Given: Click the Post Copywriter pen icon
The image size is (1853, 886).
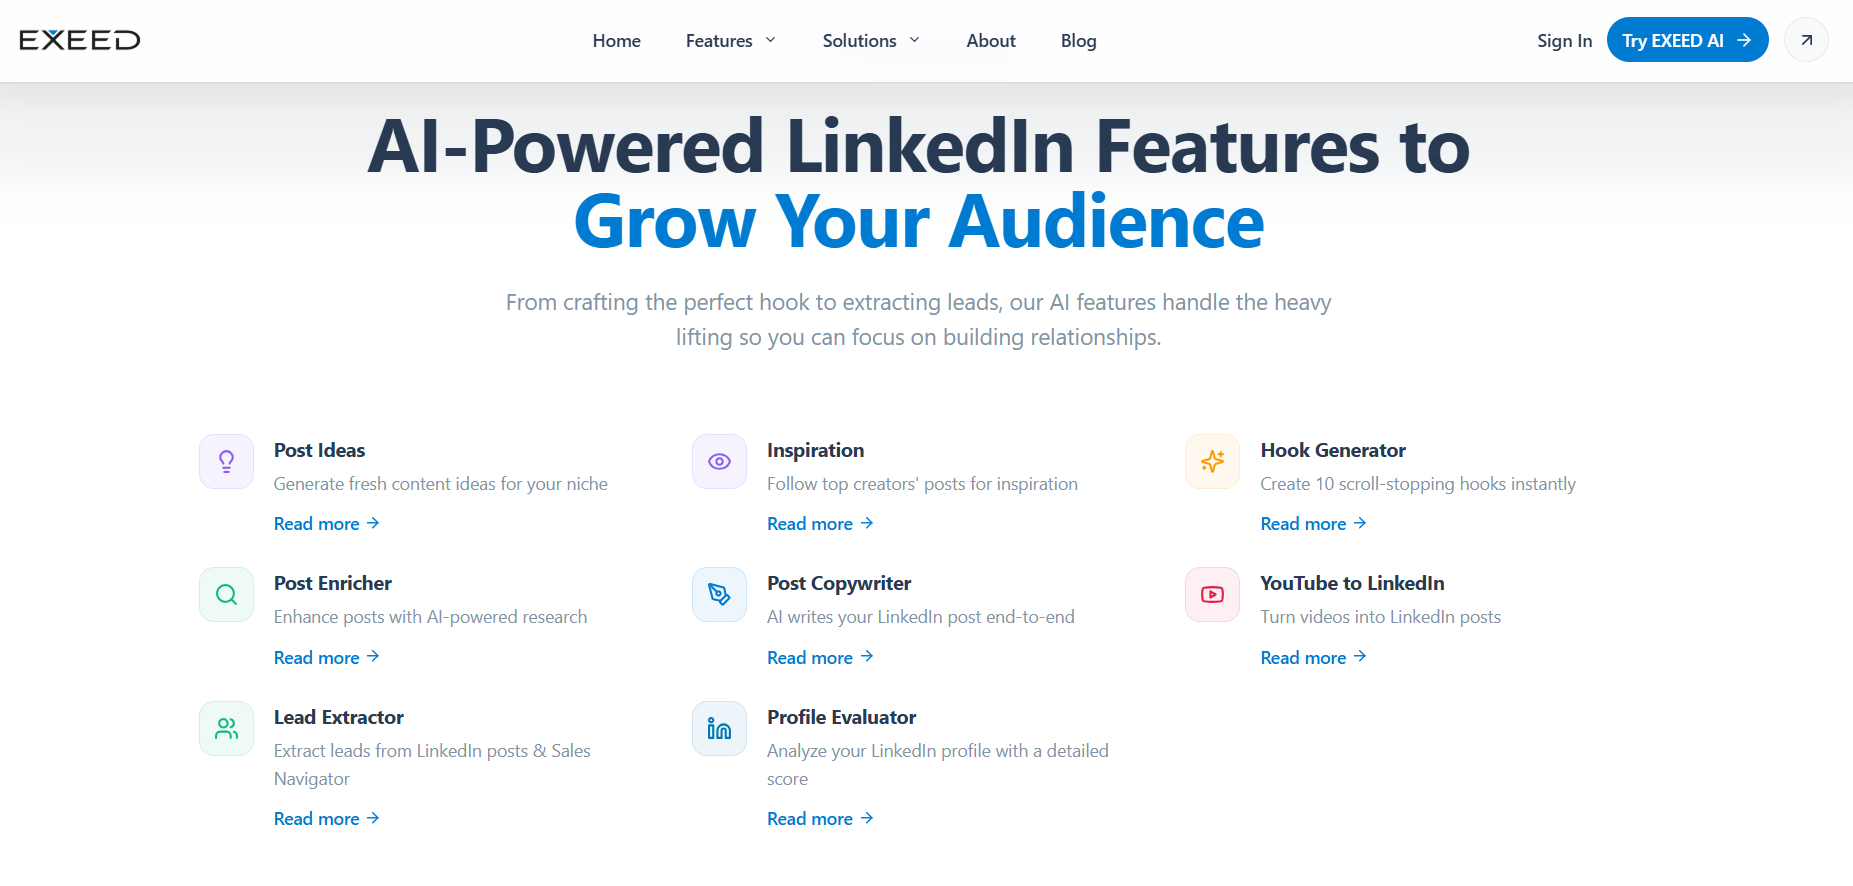Looking at the screenshot, I should click(719, 595).
